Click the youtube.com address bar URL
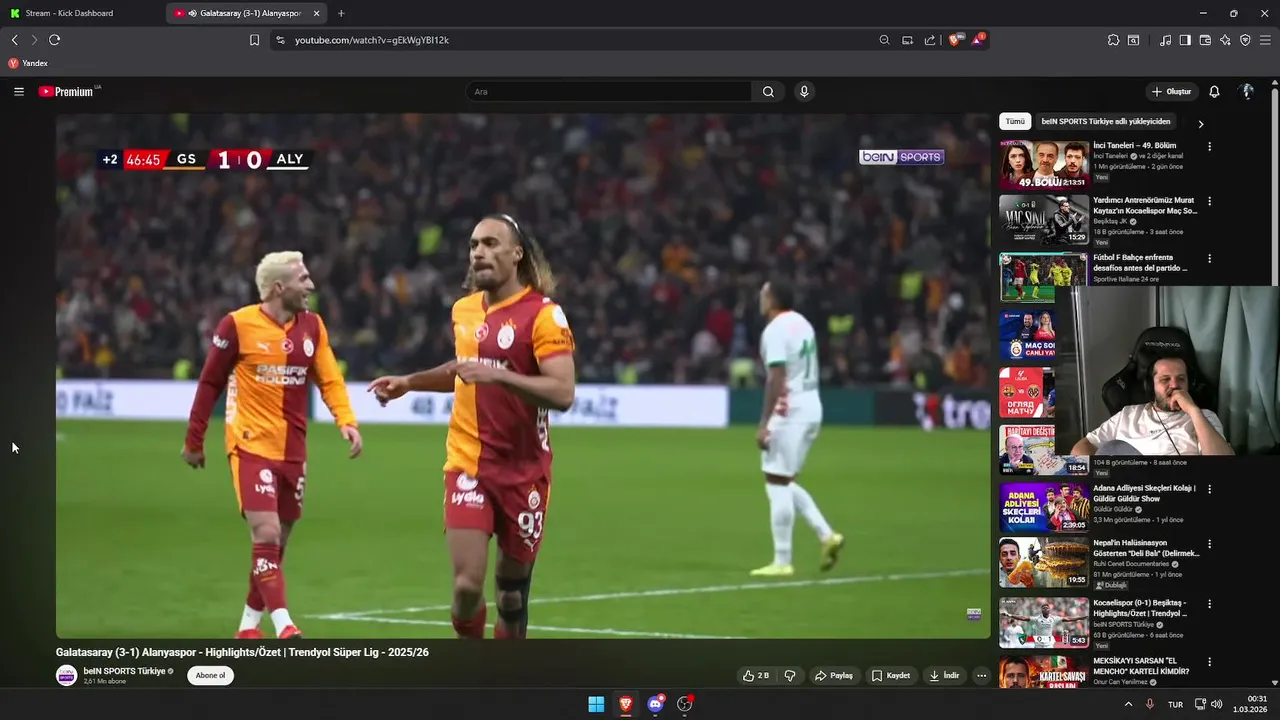 pos(372,40)
